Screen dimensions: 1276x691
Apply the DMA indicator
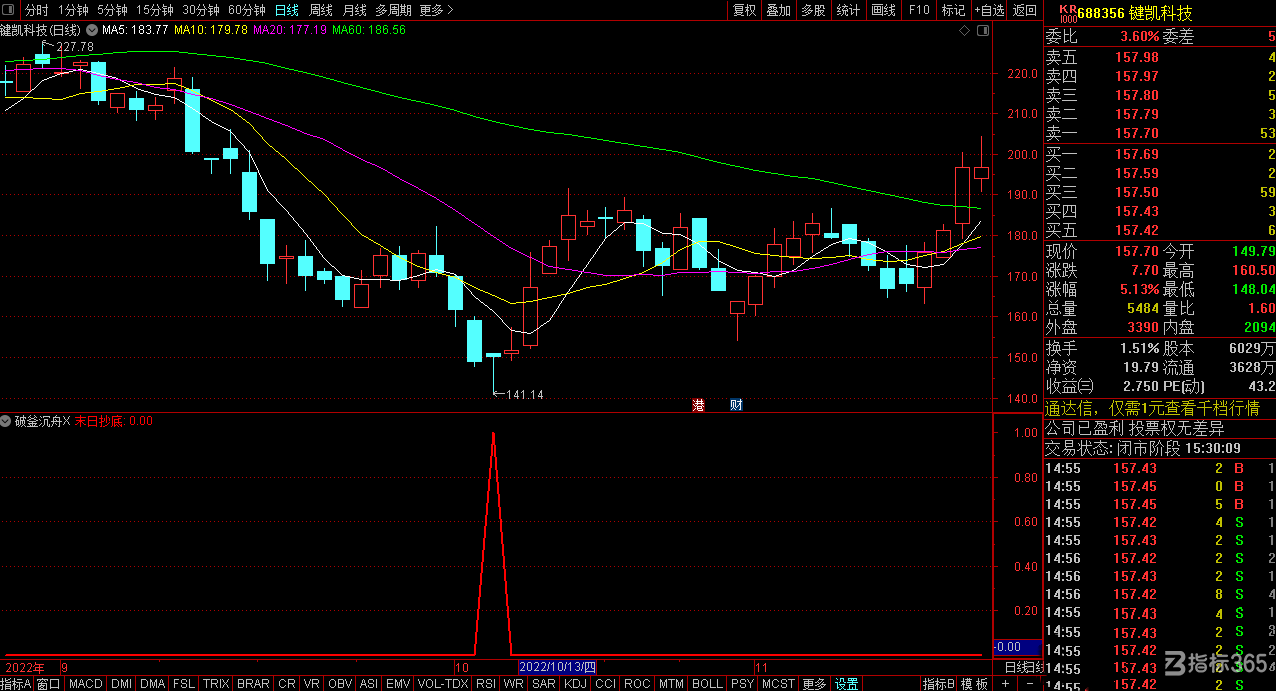(153, 684)
